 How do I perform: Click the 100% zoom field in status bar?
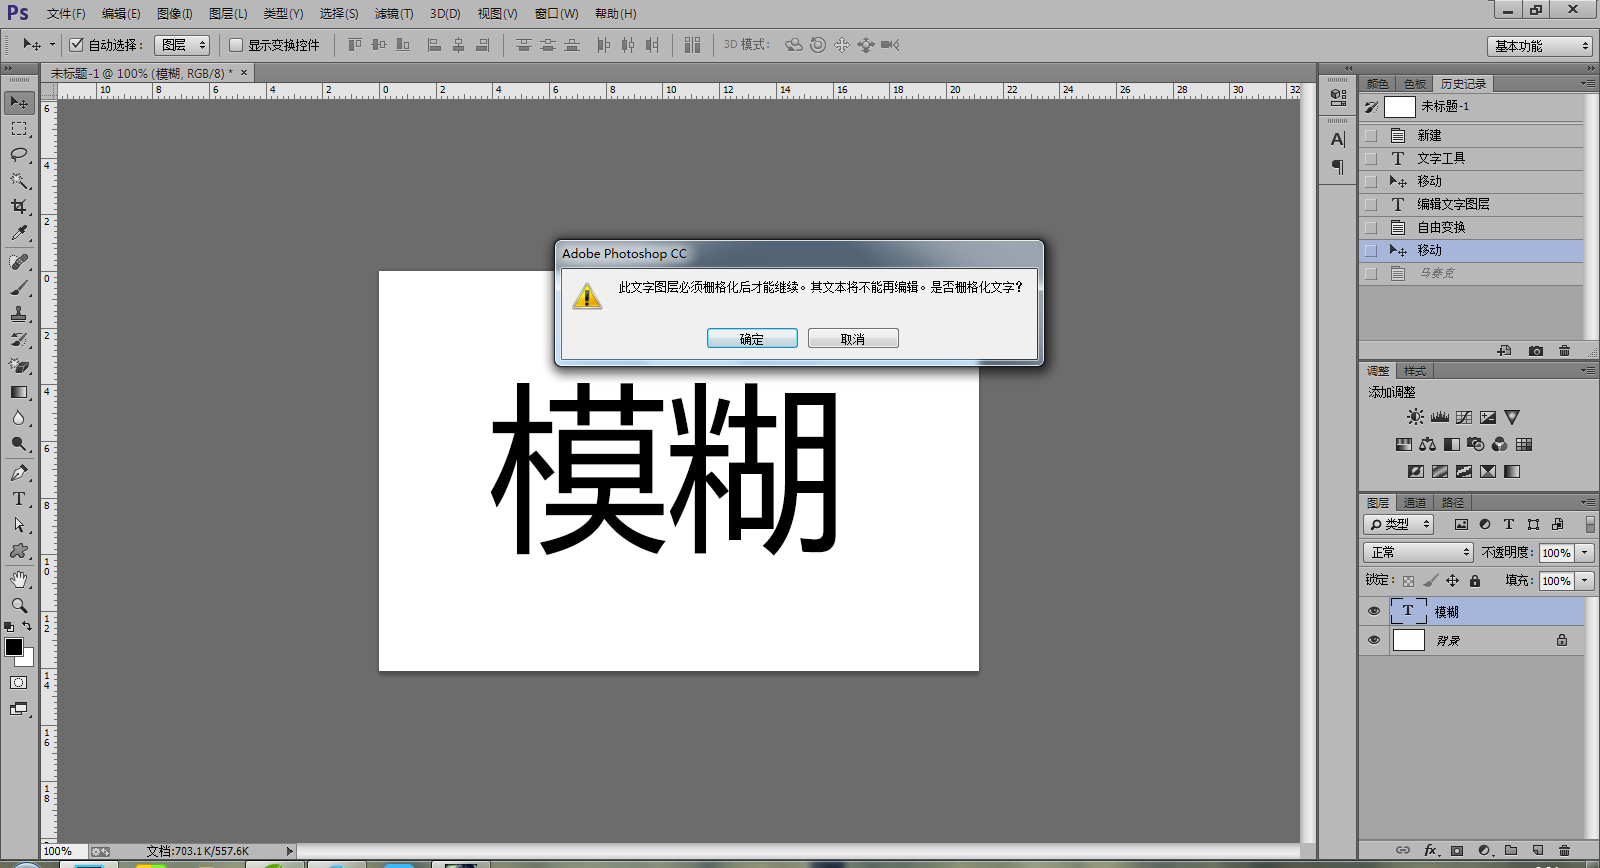tap(63, 851)
